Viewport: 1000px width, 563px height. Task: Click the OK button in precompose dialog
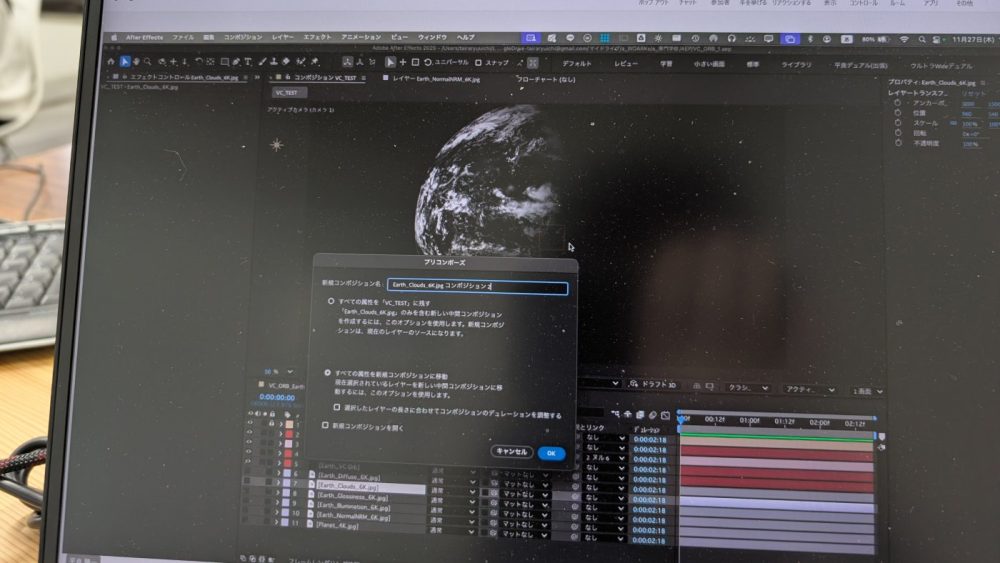tap(551, 453)
